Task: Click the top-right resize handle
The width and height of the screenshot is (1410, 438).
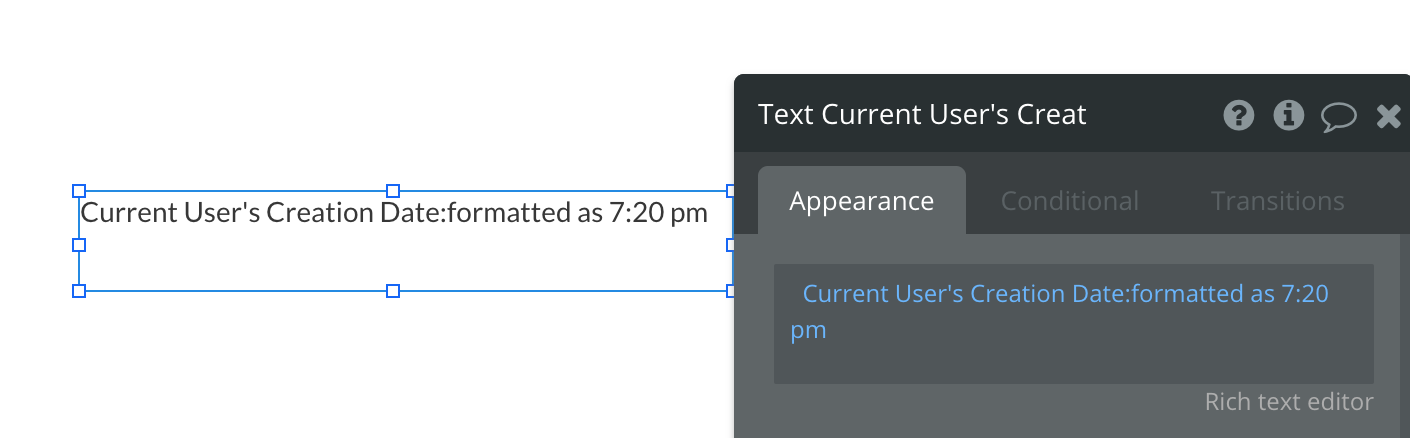Action: pyautogui.click(x=730, y=191)
